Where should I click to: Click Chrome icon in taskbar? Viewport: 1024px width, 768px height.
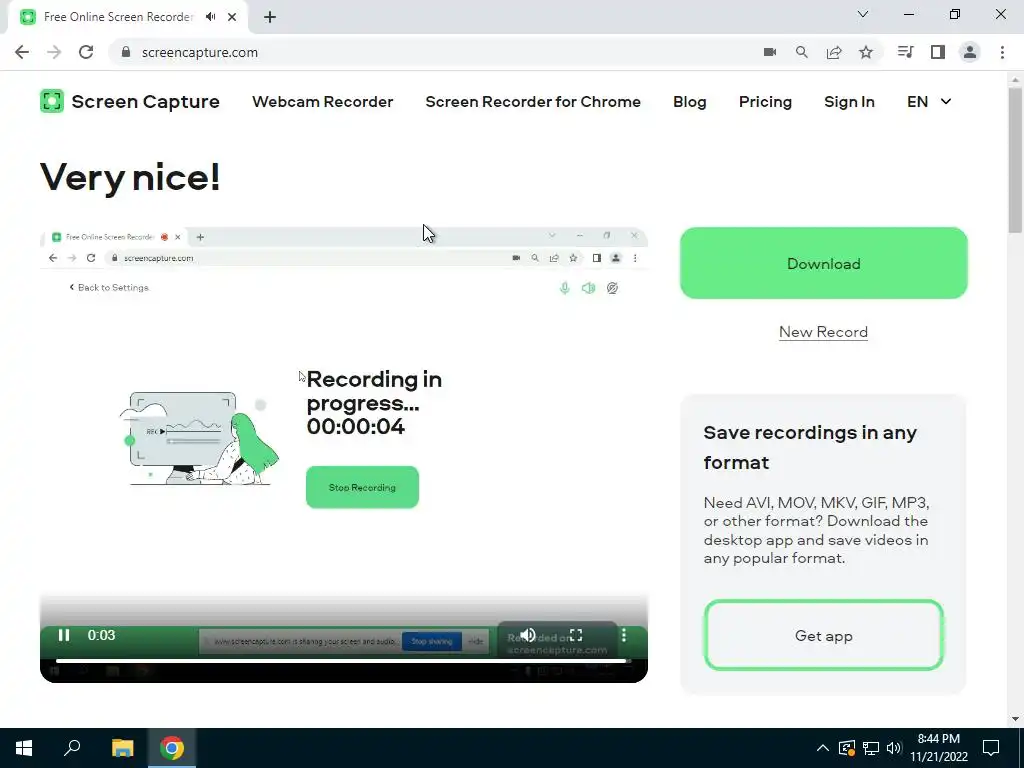(172, 748)
